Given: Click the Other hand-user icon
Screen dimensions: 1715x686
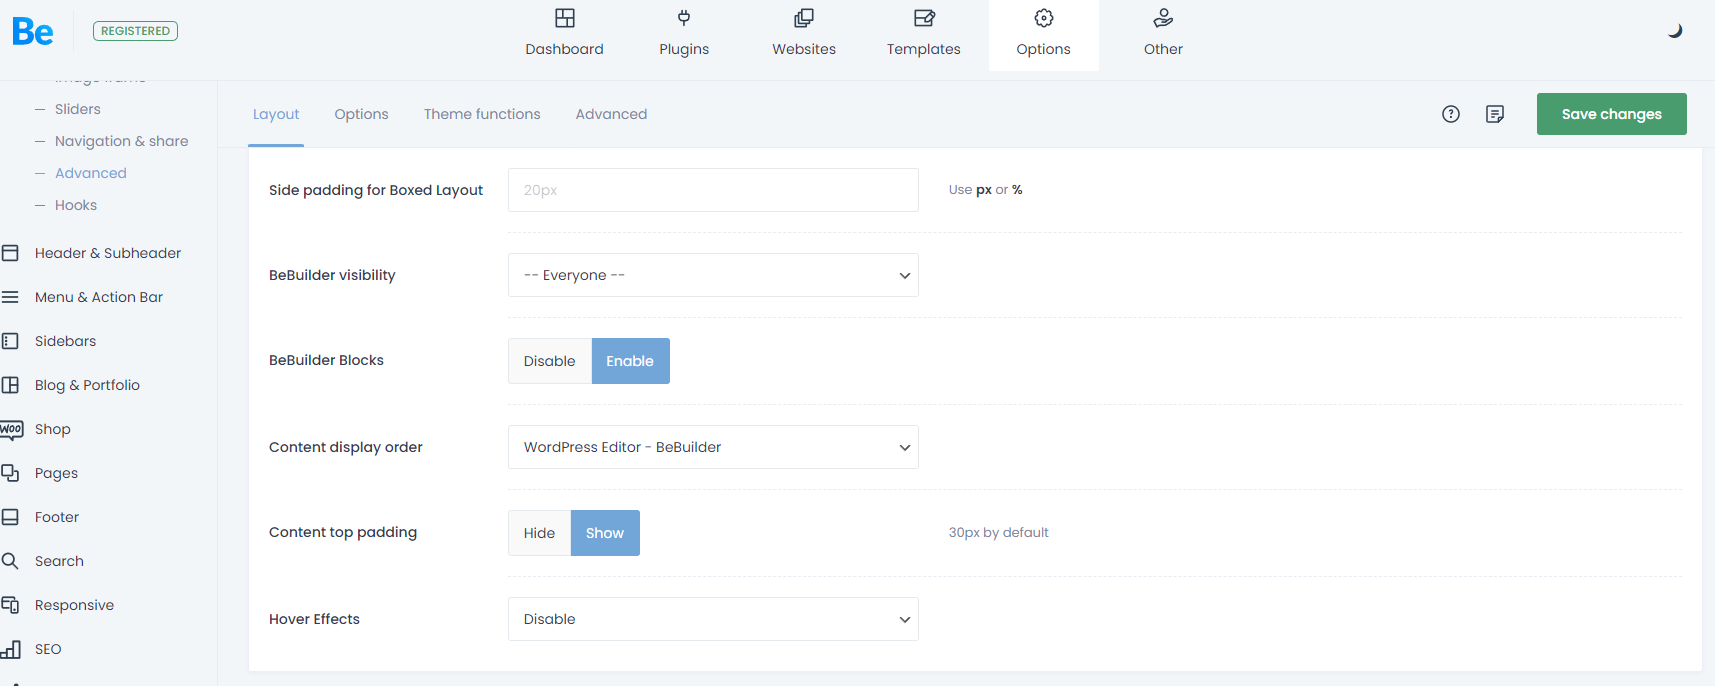Looking at the screenshot, I should tap(1163, 18).
